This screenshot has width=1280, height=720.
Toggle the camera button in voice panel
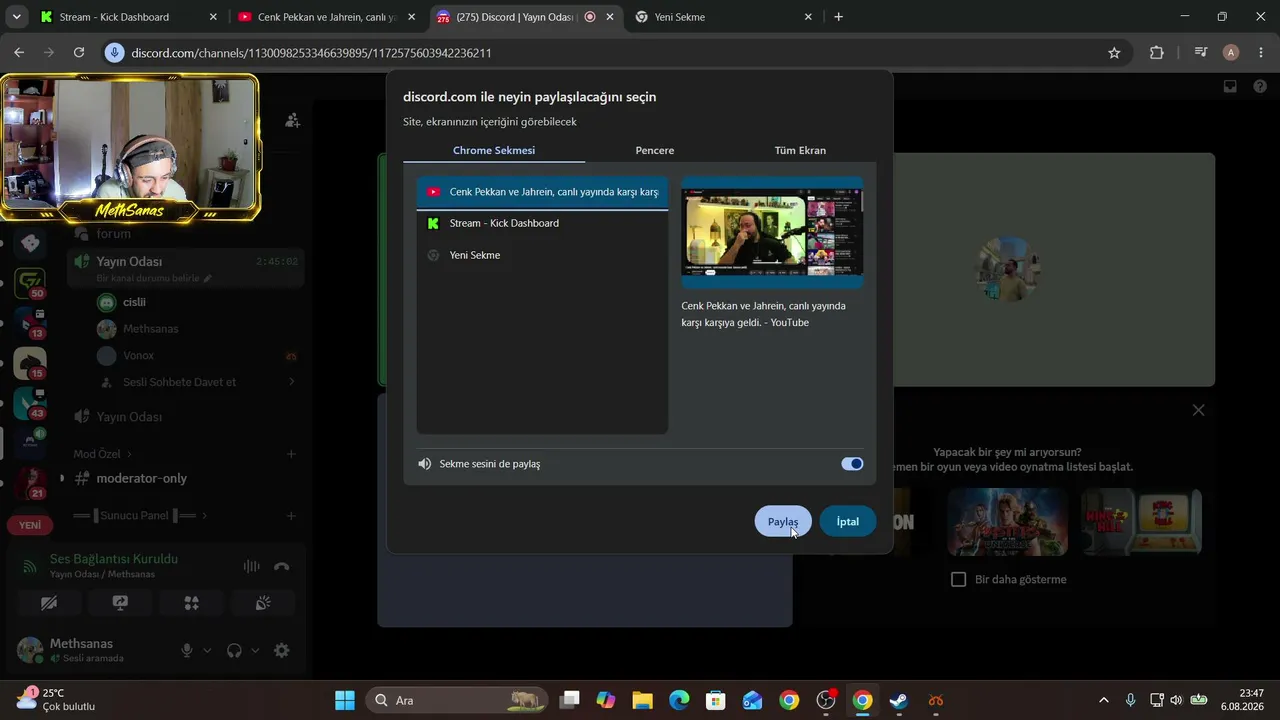(49, 603)
